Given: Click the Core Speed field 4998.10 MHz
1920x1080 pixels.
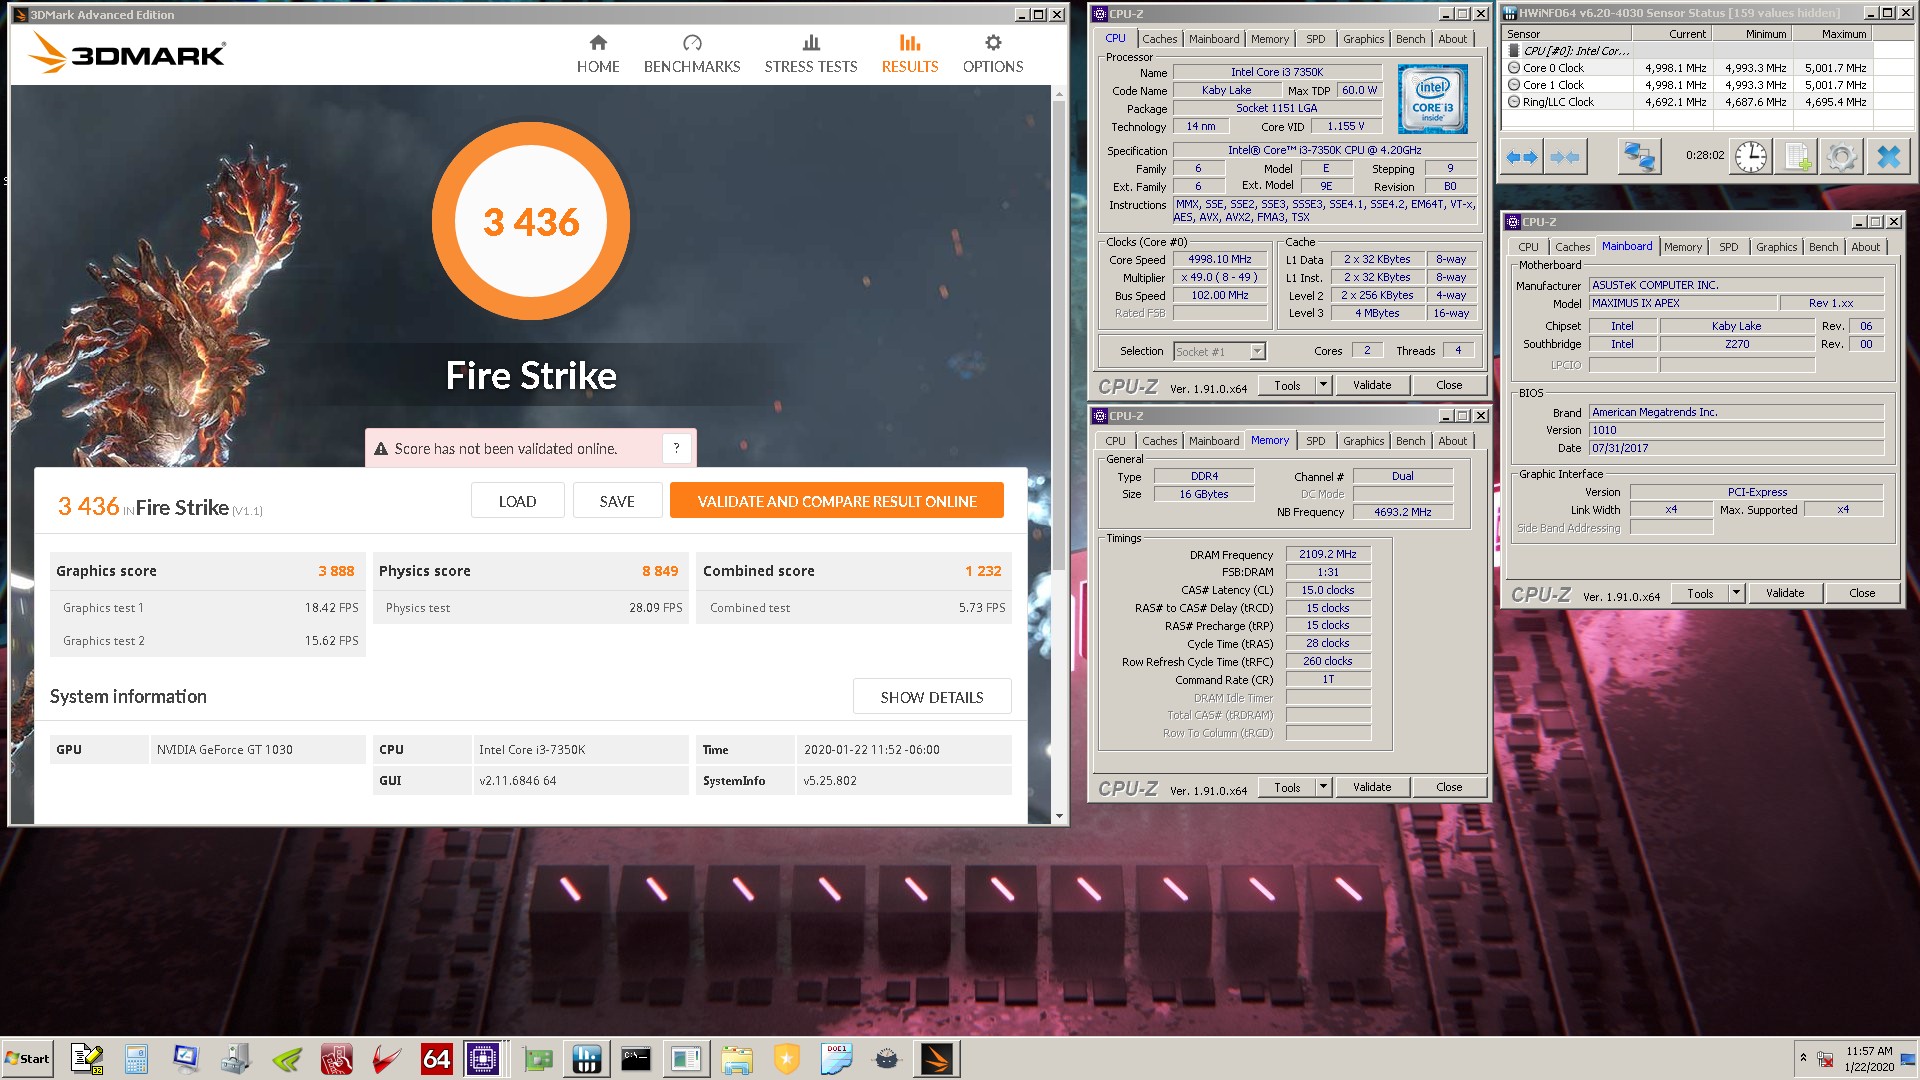Looking at the screenshot, I should click(x=1219, y=259).
